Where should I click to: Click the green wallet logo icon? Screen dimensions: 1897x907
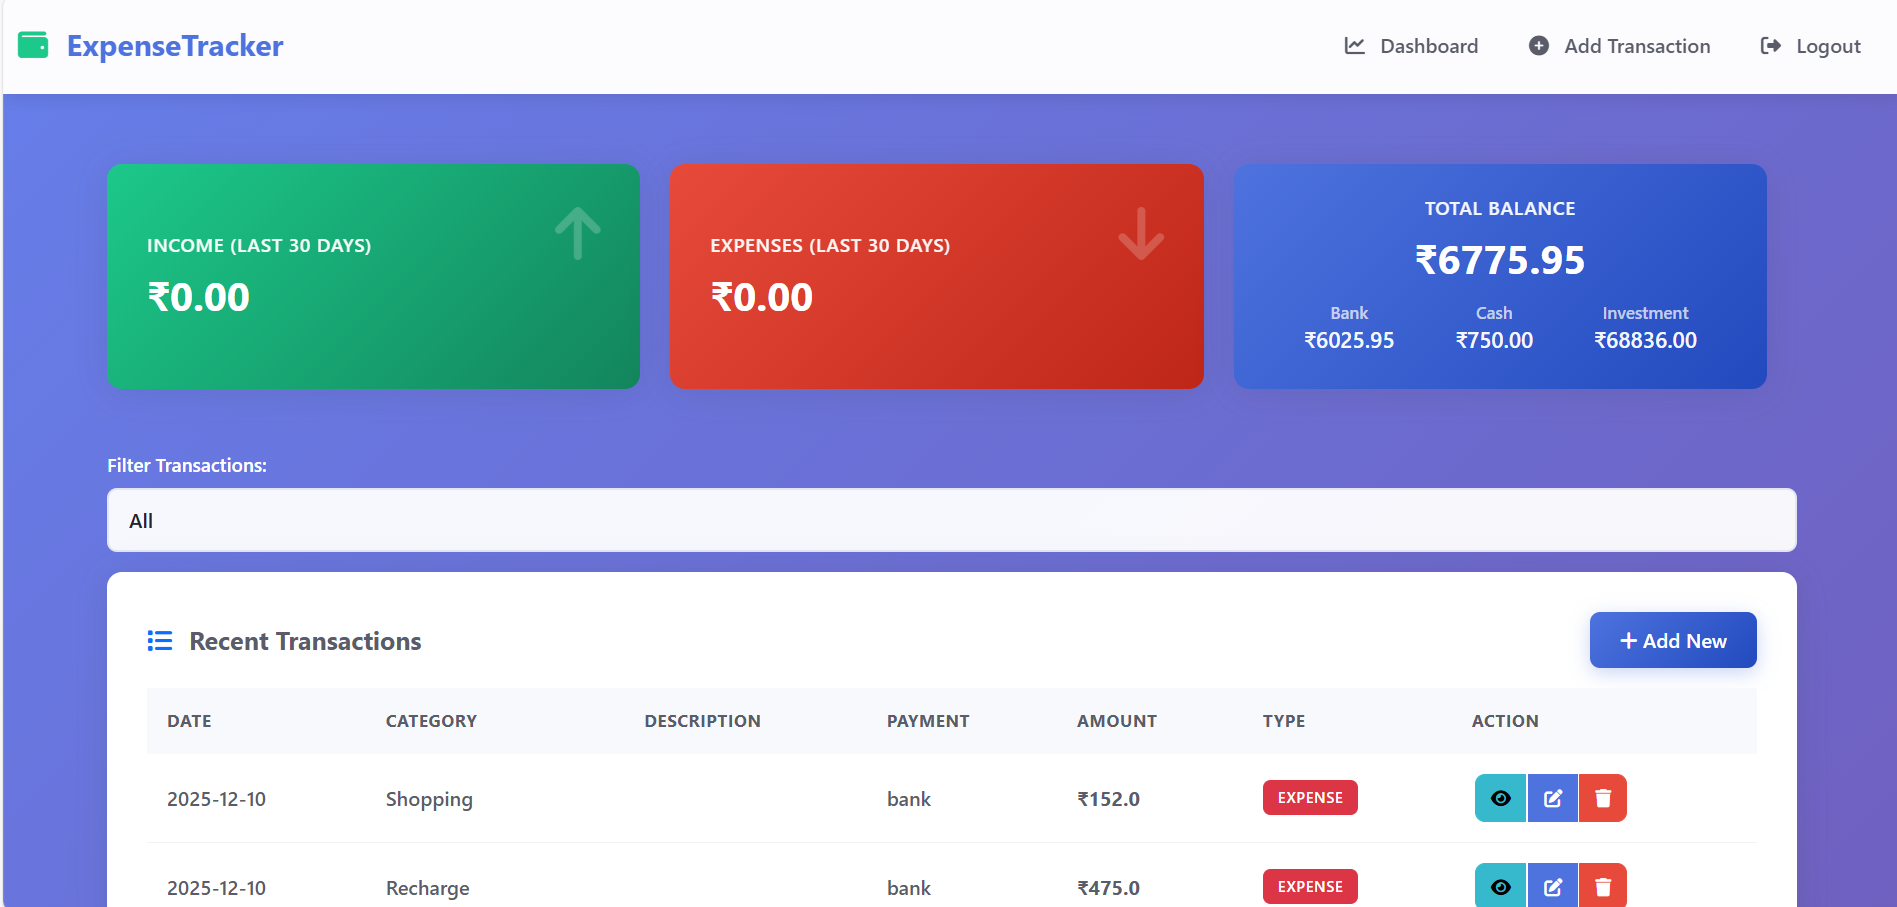[x=32, y=45]
